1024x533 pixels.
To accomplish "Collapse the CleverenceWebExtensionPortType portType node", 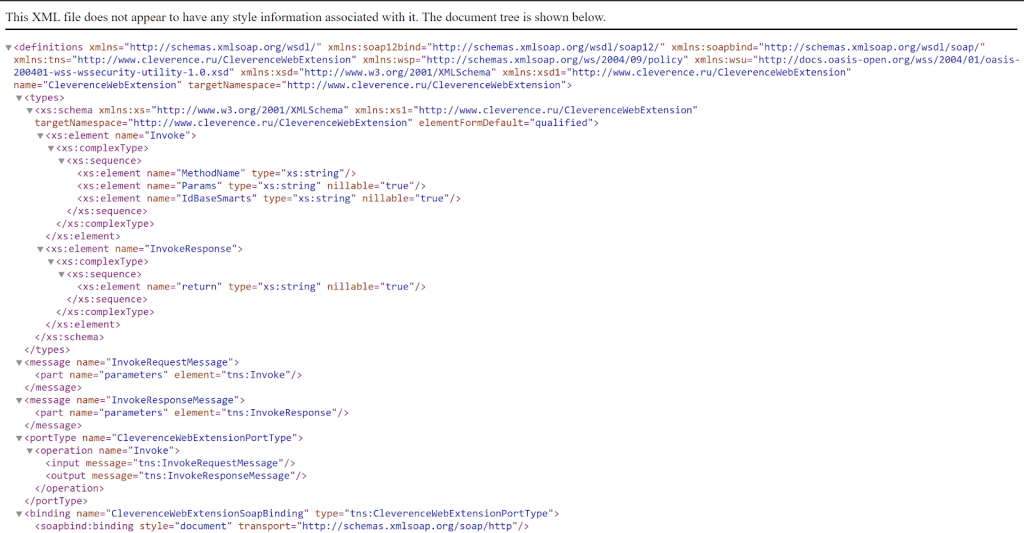I will pos(19,438).
